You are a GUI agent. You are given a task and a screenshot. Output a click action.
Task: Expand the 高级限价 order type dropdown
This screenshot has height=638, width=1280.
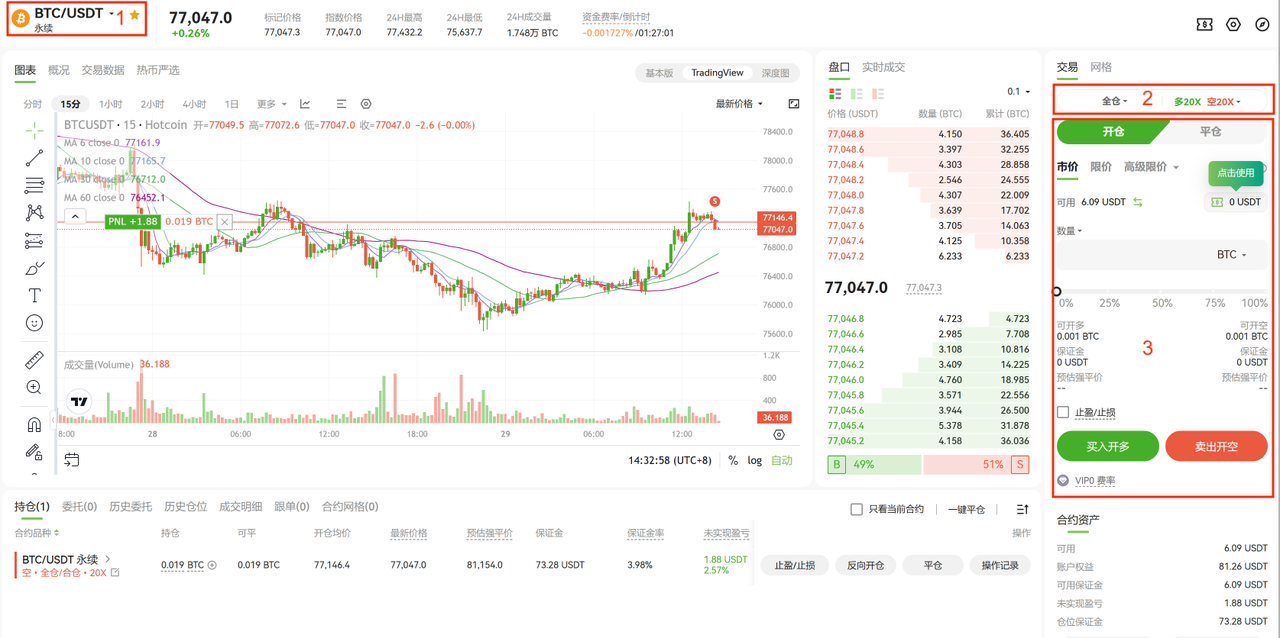pos(1151,167)
